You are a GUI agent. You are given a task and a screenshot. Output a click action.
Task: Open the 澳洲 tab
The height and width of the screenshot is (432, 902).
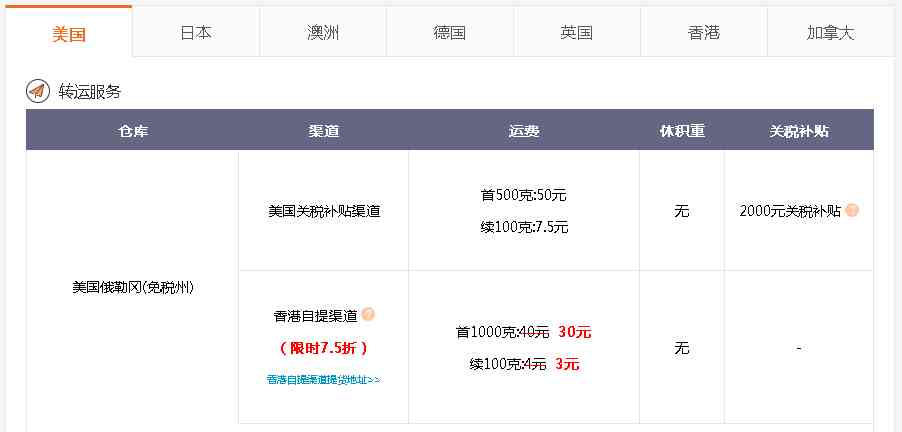pyautogui.click(x=323, y=33)
